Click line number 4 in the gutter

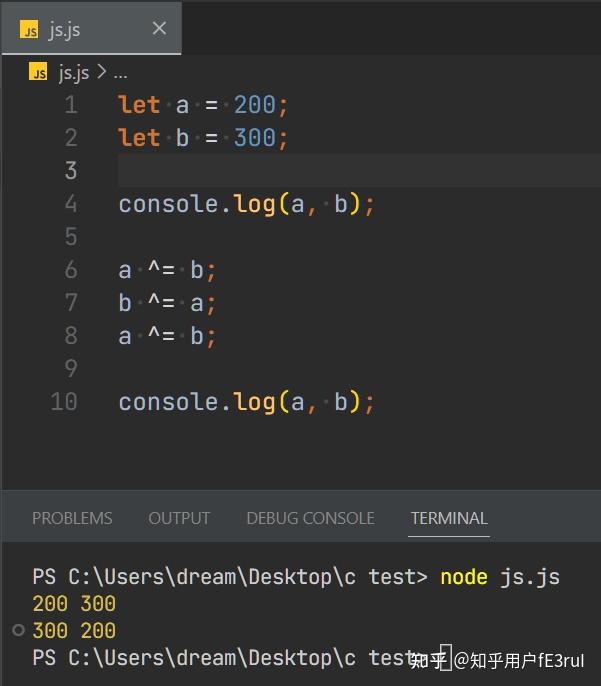(70, 204)
